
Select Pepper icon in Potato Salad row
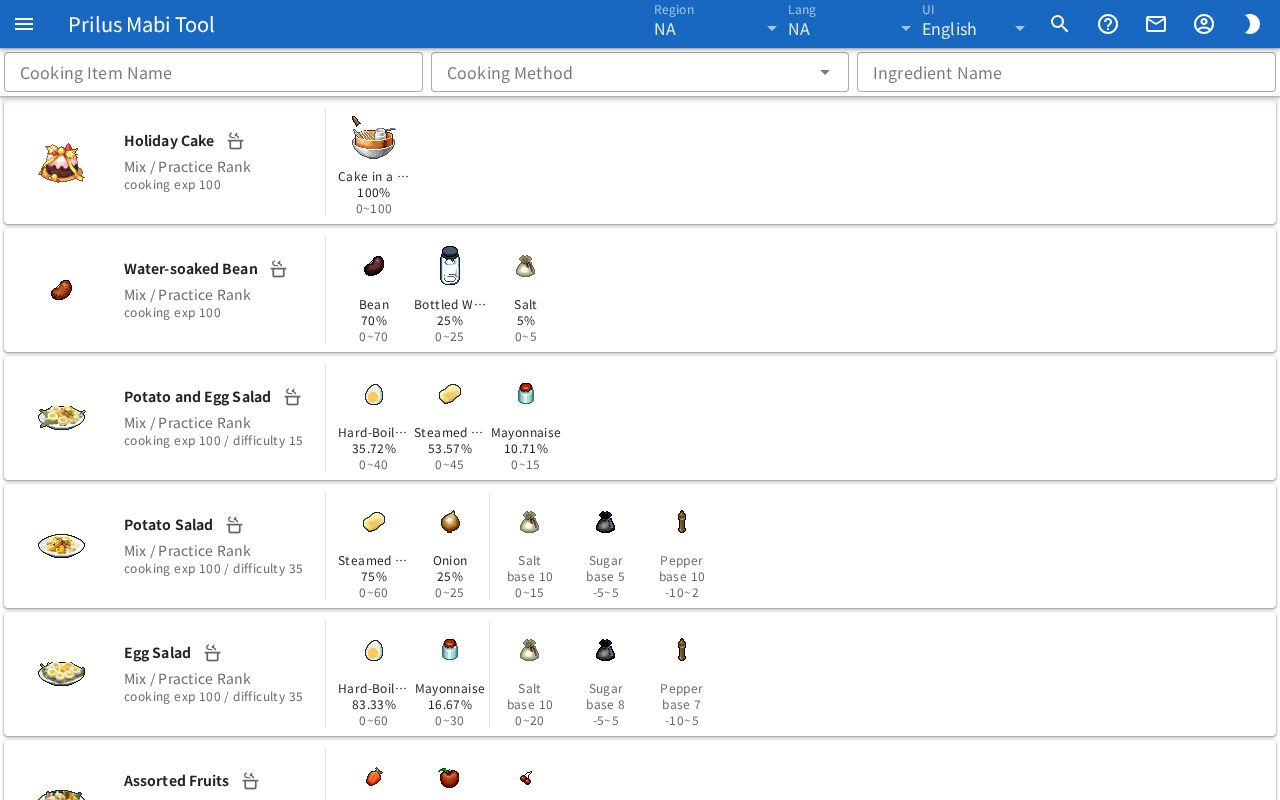(x=682, y=522)
